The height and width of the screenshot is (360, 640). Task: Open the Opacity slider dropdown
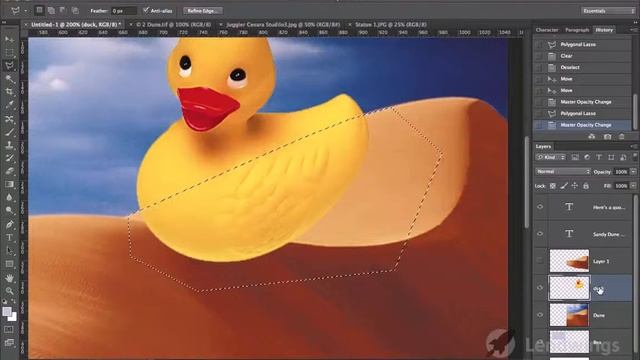633,172
